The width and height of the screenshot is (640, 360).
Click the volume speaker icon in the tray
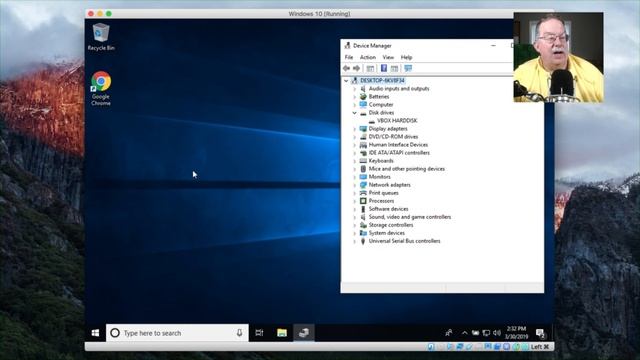(x=497, y=333)
